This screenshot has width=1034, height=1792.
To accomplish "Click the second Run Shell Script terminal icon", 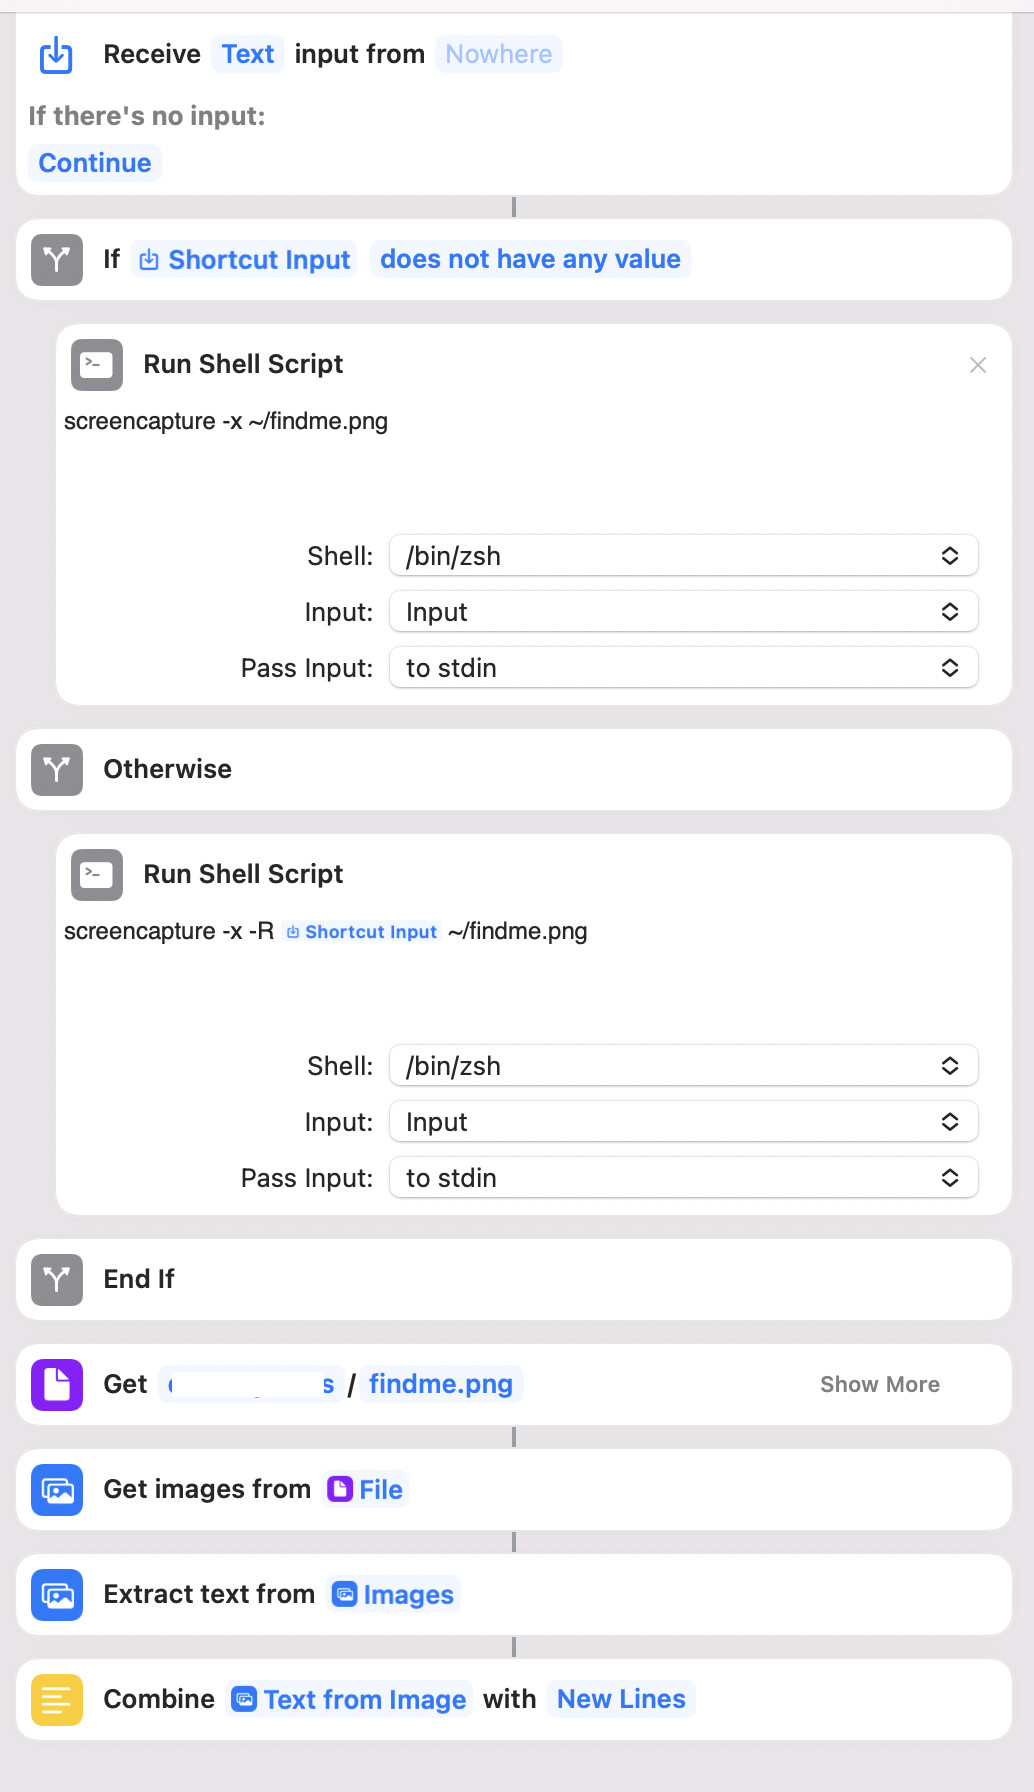I will 97,874.
